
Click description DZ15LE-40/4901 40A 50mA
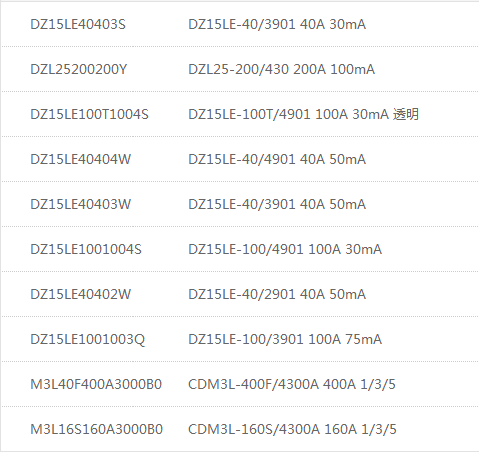tap(277, 159)
